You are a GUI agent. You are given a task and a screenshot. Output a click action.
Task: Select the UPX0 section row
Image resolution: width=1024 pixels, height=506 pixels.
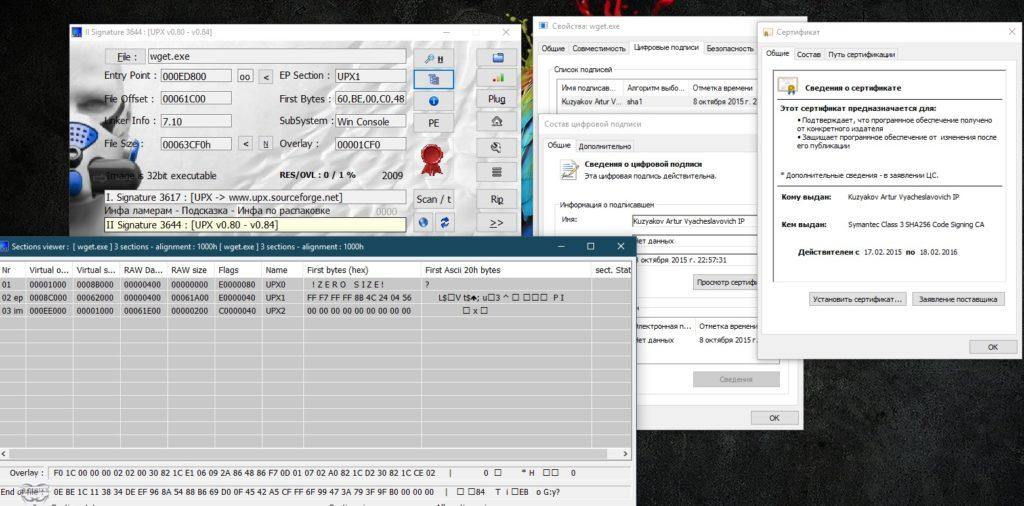(315, 285)
